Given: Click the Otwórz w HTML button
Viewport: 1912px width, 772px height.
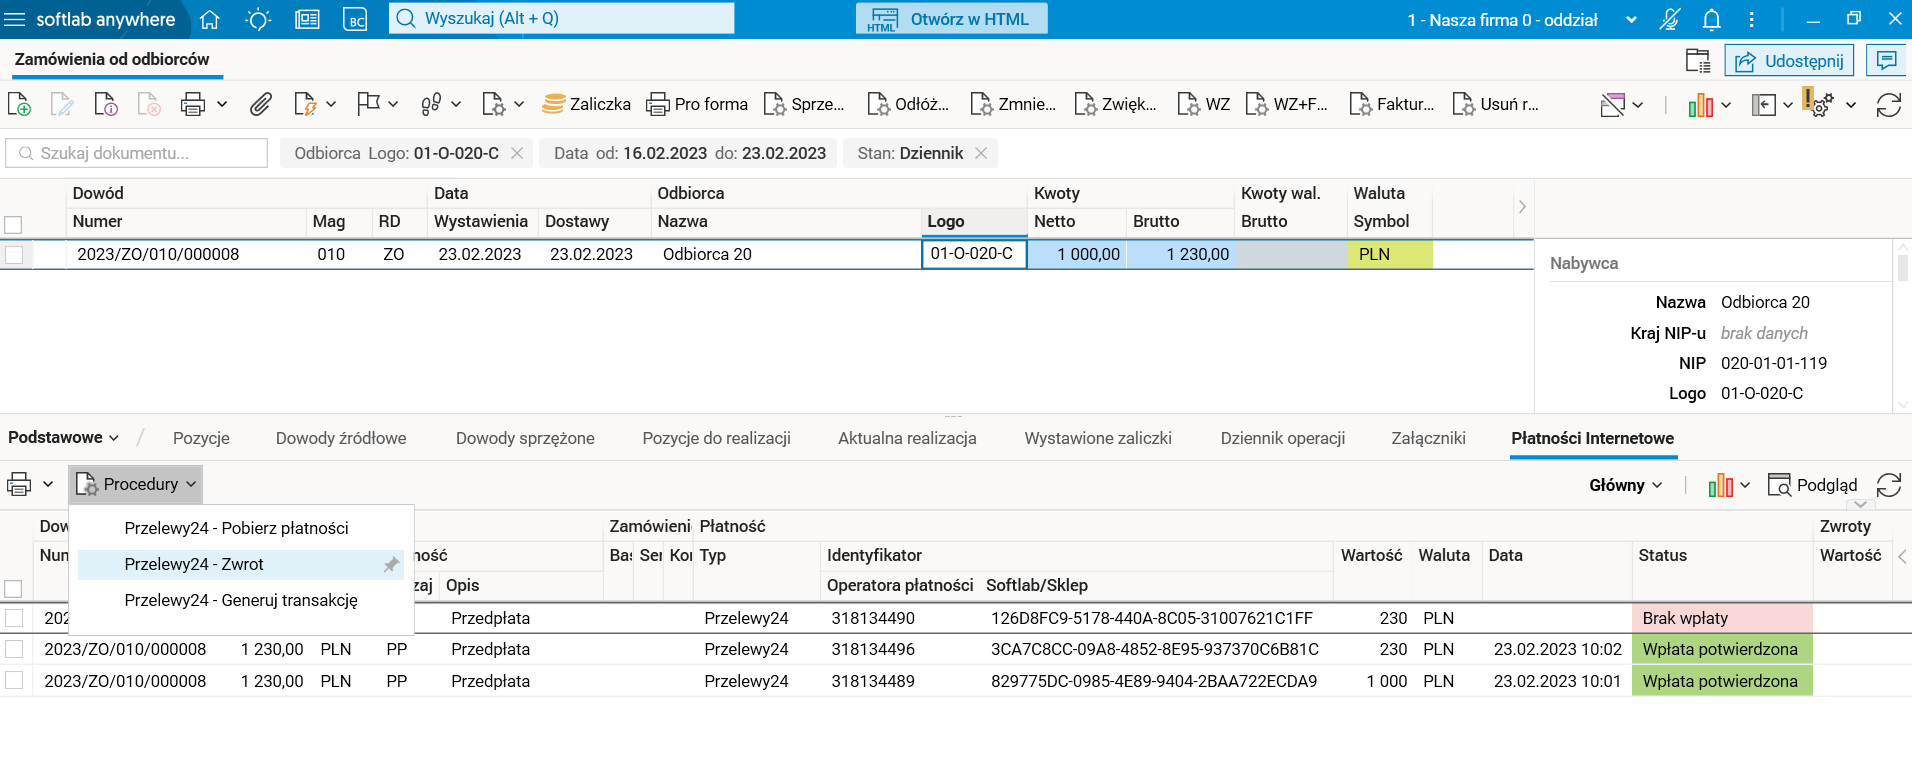Looking at the screenshot, I should pyautogui.click(x=952, y=19).
